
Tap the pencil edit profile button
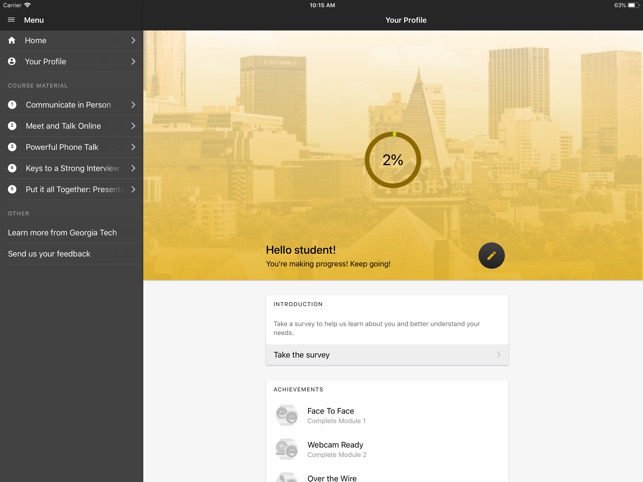click(491, 255)
